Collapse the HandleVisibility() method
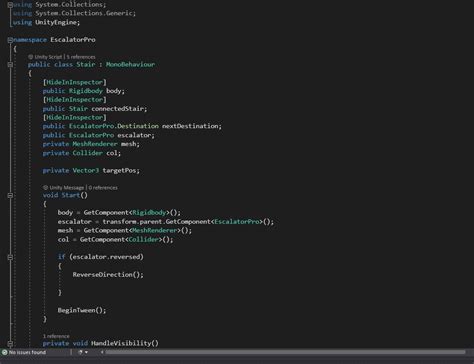474x364 pixels. (10, 343)
